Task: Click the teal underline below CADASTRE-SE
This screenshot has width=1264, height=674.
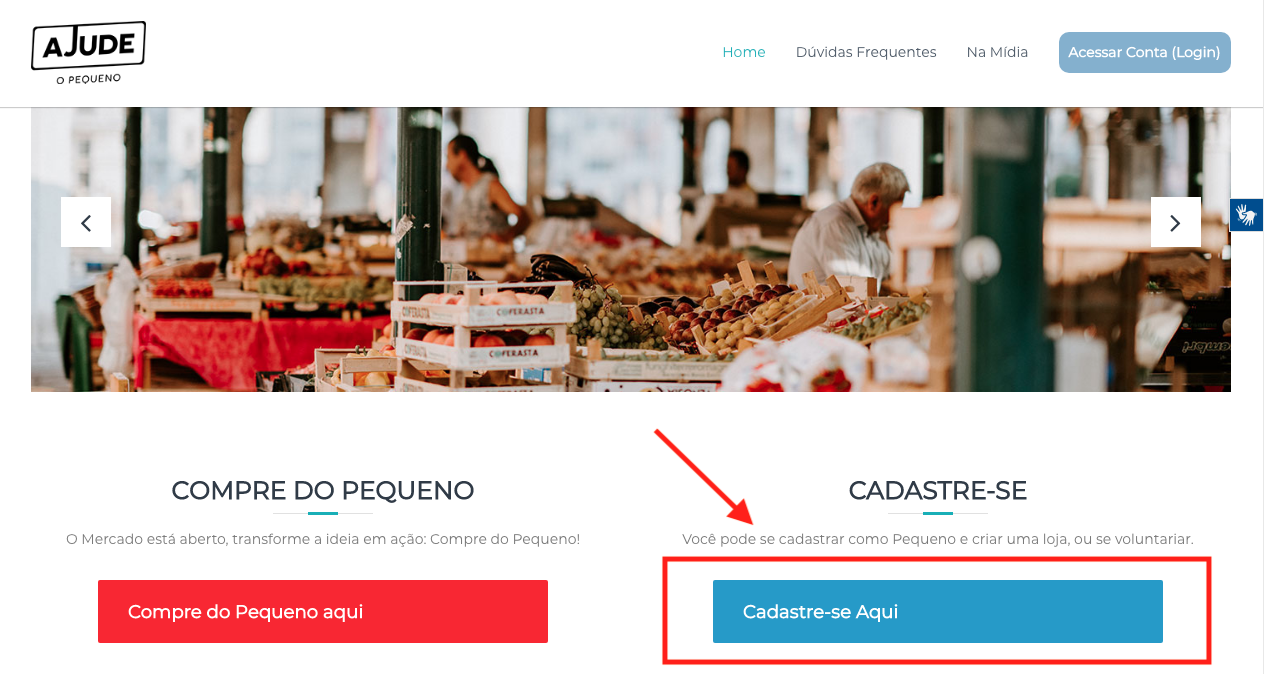Action: 938,513
